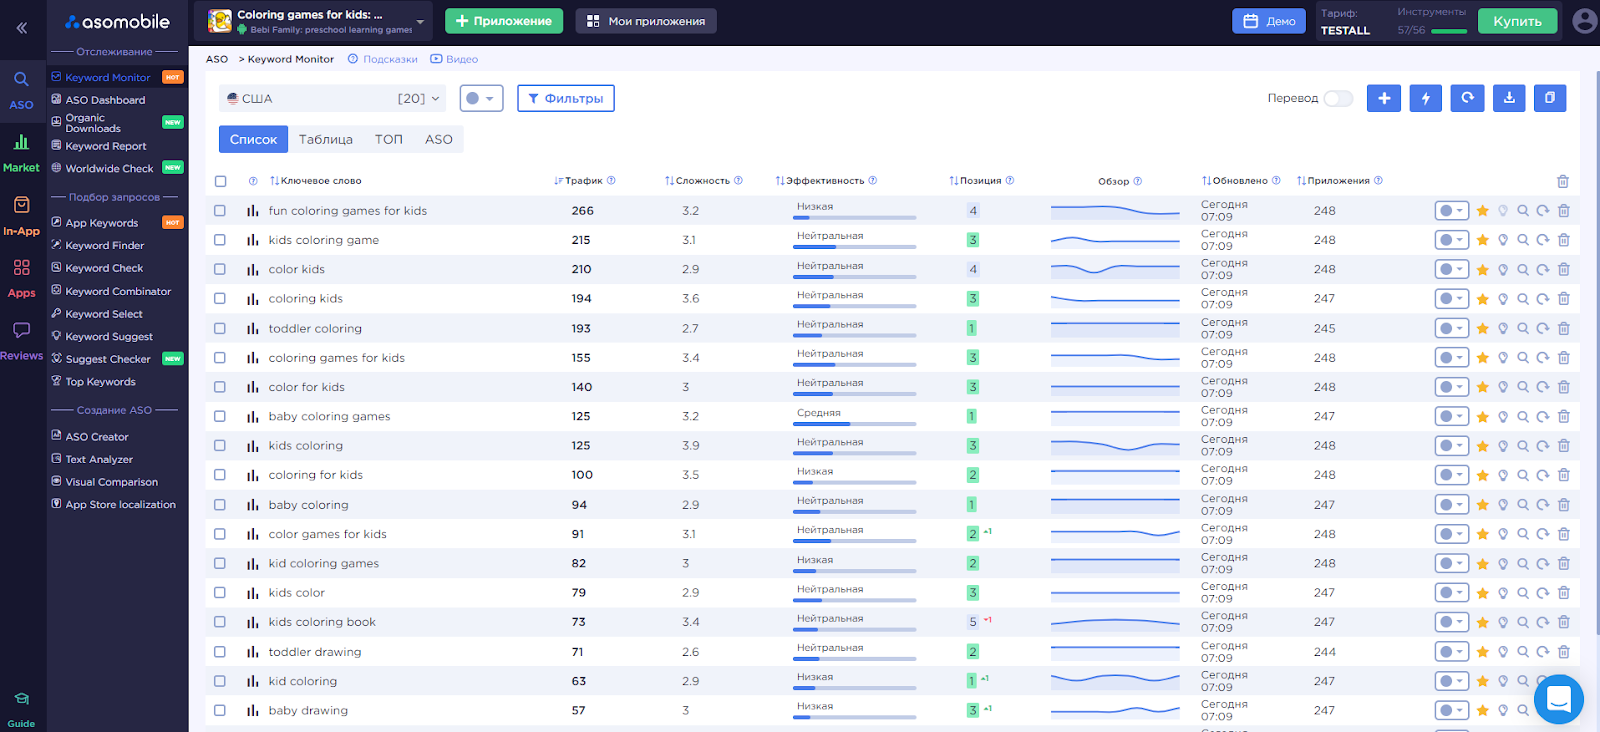
Task: Check the 'baby drawing' row checkbox
Action: [220, 711]
